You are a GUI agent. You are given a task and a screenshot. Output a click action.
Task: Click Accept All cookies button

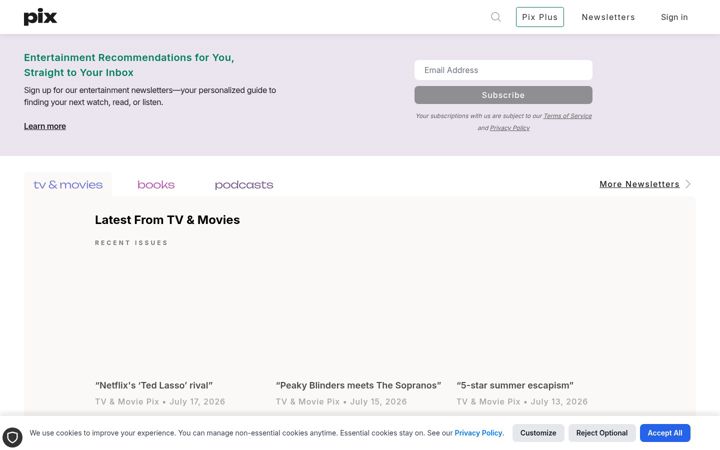pos(665,433)
